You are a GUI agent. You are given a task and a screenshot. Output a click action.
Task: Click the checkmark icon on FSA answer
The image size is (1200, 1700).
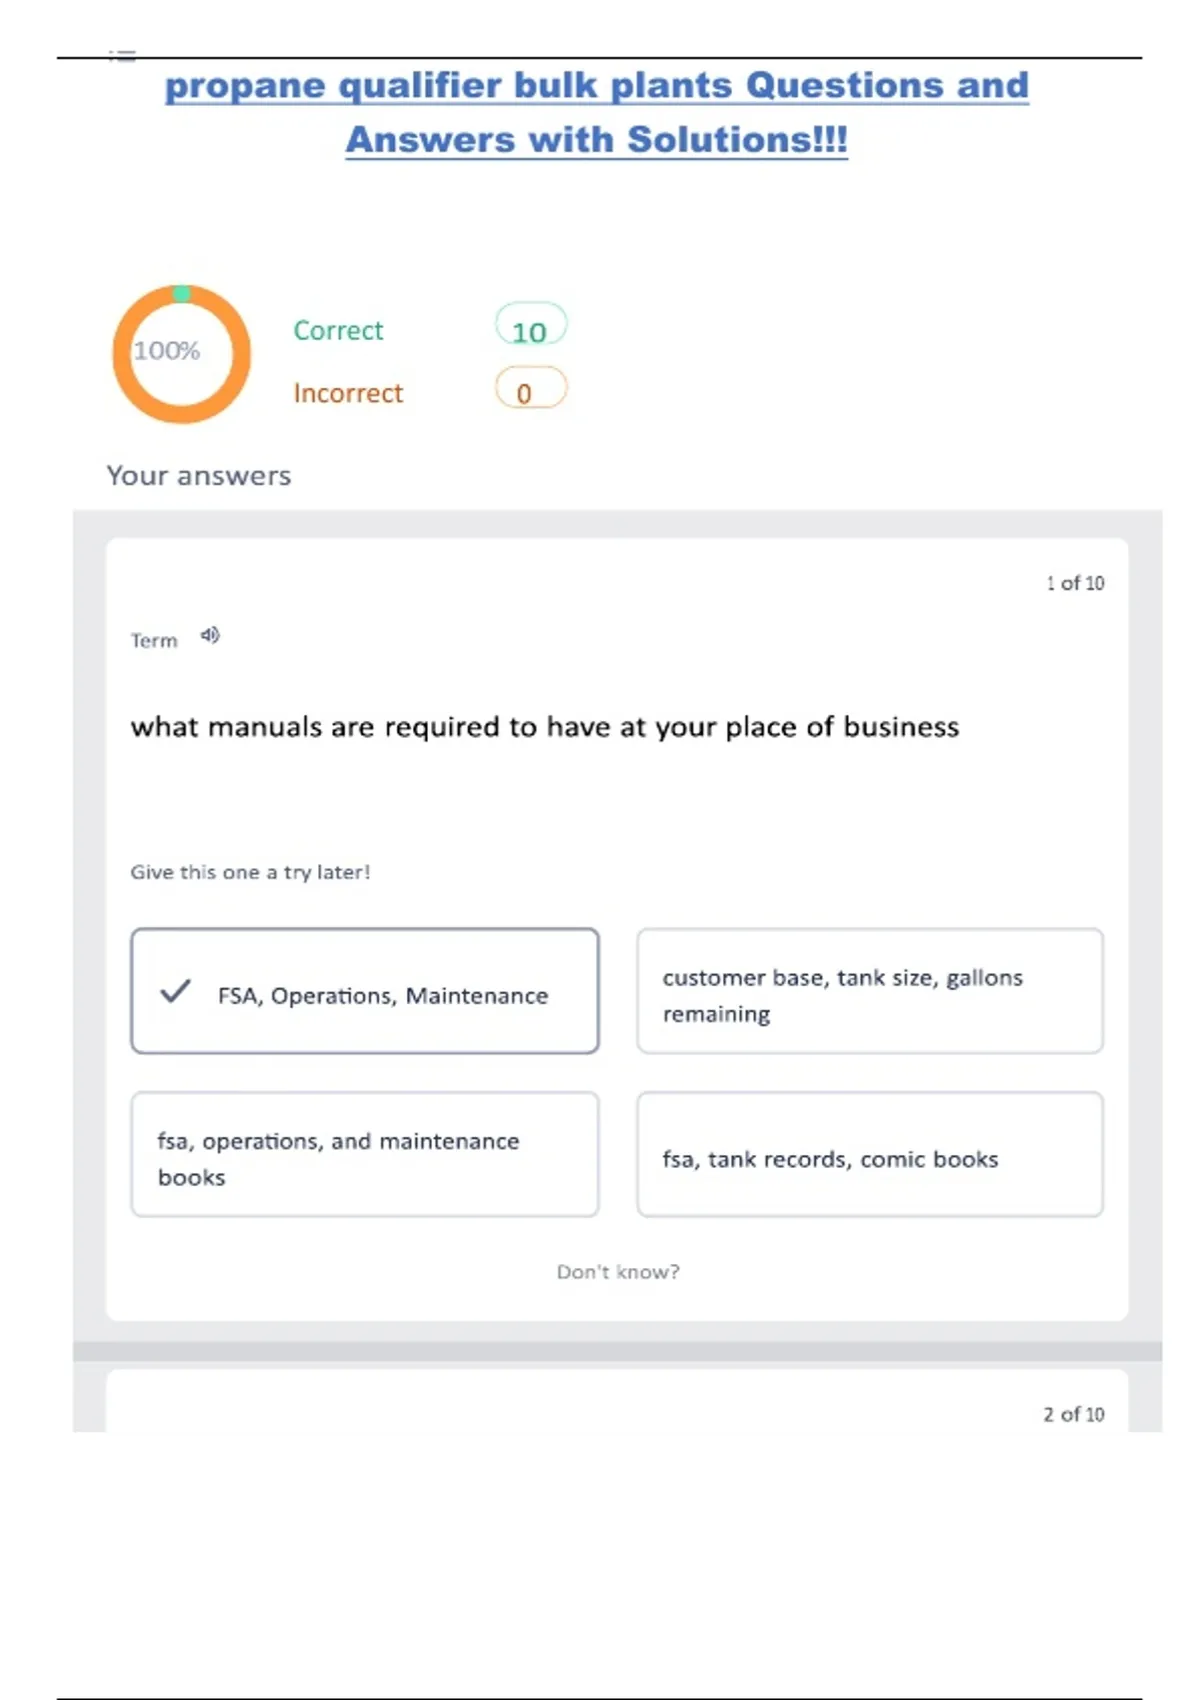[175, 991]
